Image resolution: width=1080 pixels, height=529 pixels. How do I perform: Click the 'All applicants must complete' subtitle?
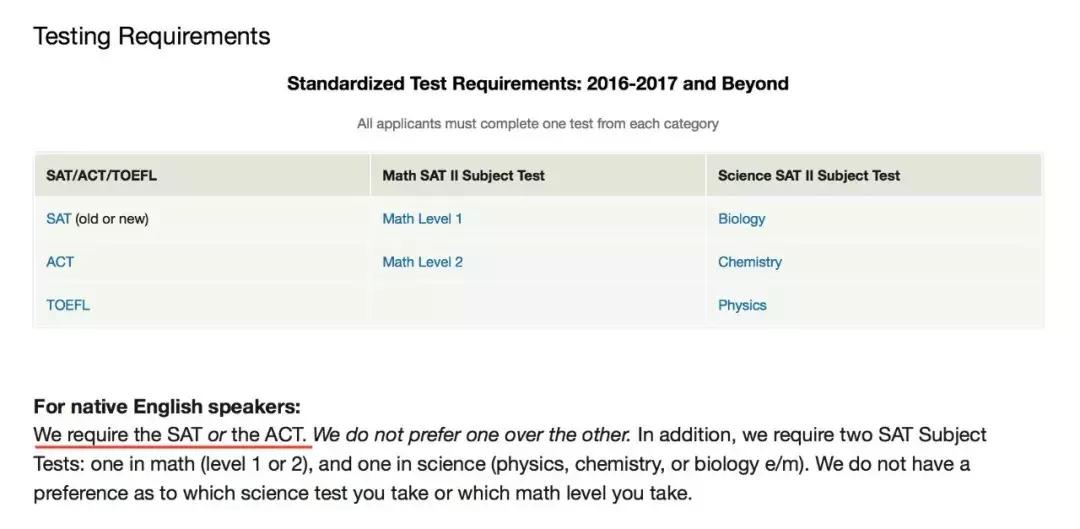538,124
